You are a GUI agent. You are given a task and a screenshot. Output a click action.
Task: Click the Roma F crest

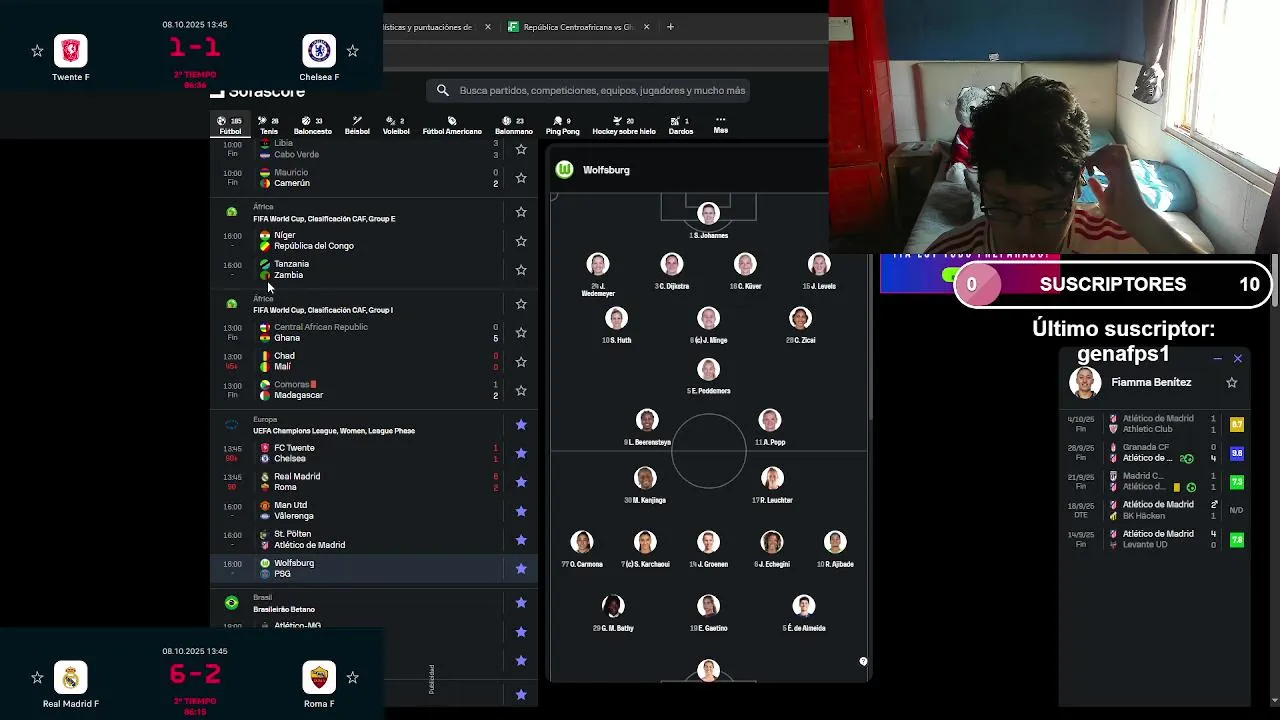319,677
